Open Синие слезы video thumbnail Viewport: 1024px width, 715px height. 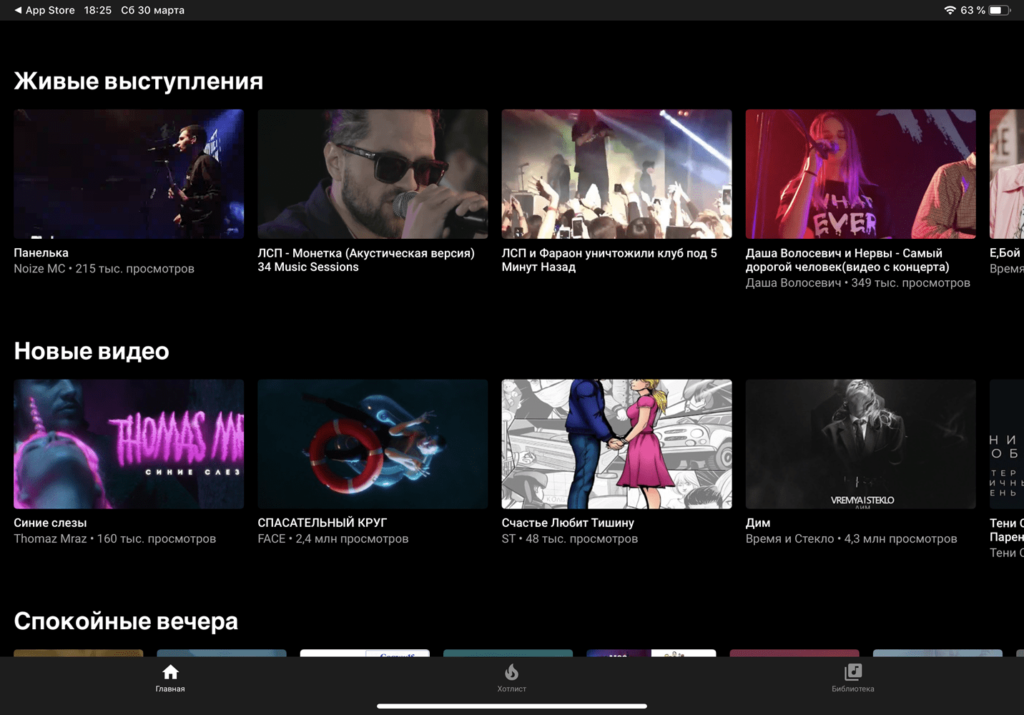[129, 444]
